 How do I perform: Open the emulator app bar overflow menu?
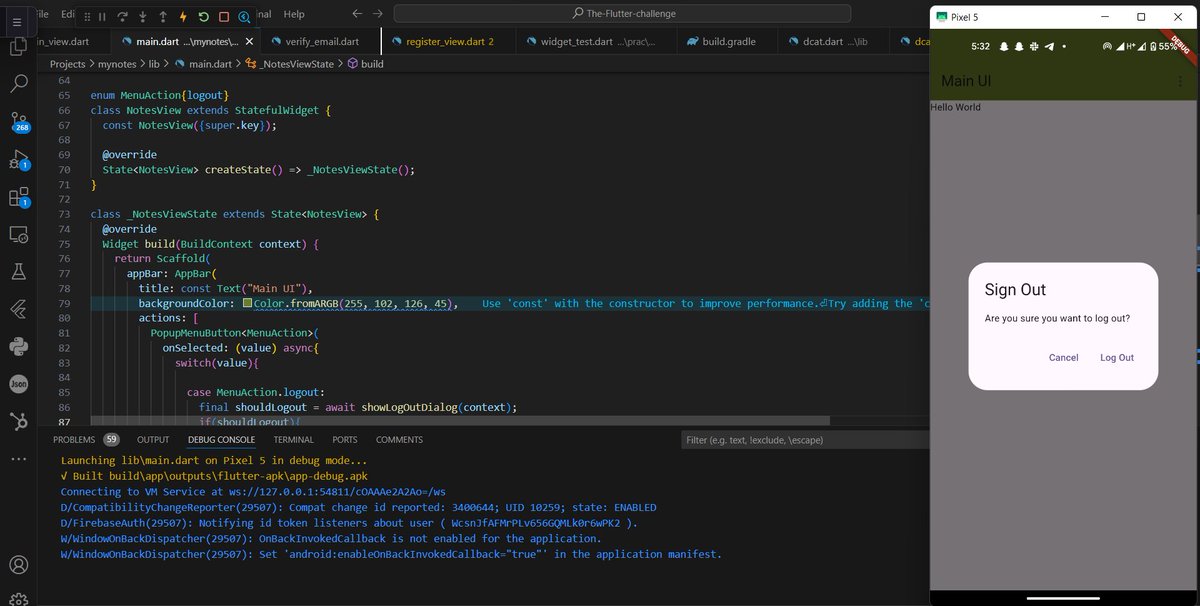point(1180,81)
